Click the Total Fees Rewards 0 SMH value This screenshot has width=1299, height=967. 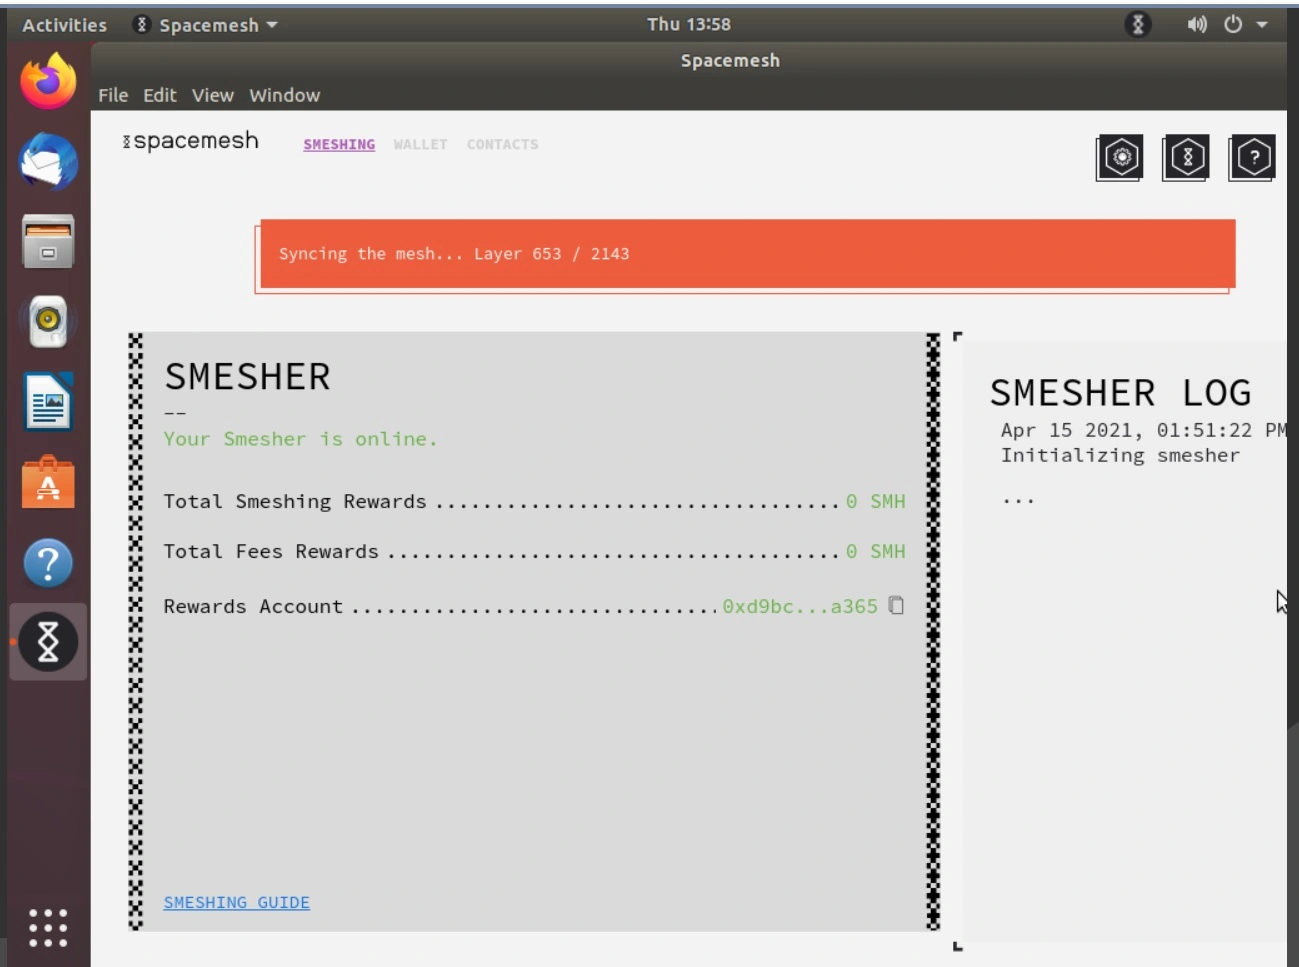coord(875,551)
